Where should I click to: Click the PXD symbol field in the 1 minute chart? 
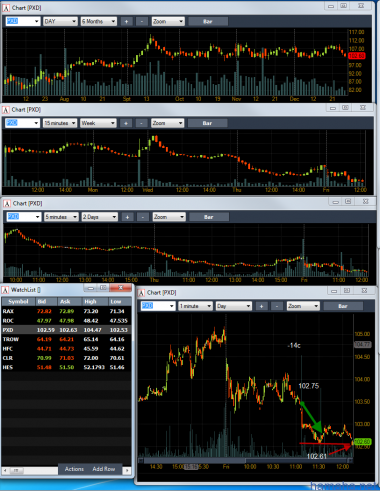(158, 306)
